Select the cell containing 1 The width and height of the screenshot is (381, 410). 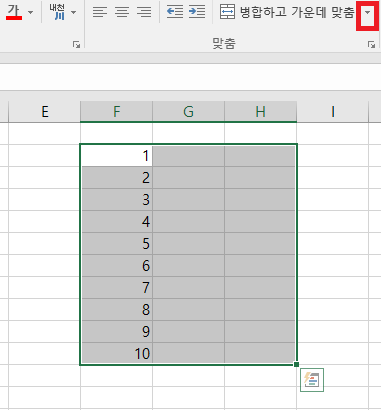pyautogui.click(x=116, y=156)
